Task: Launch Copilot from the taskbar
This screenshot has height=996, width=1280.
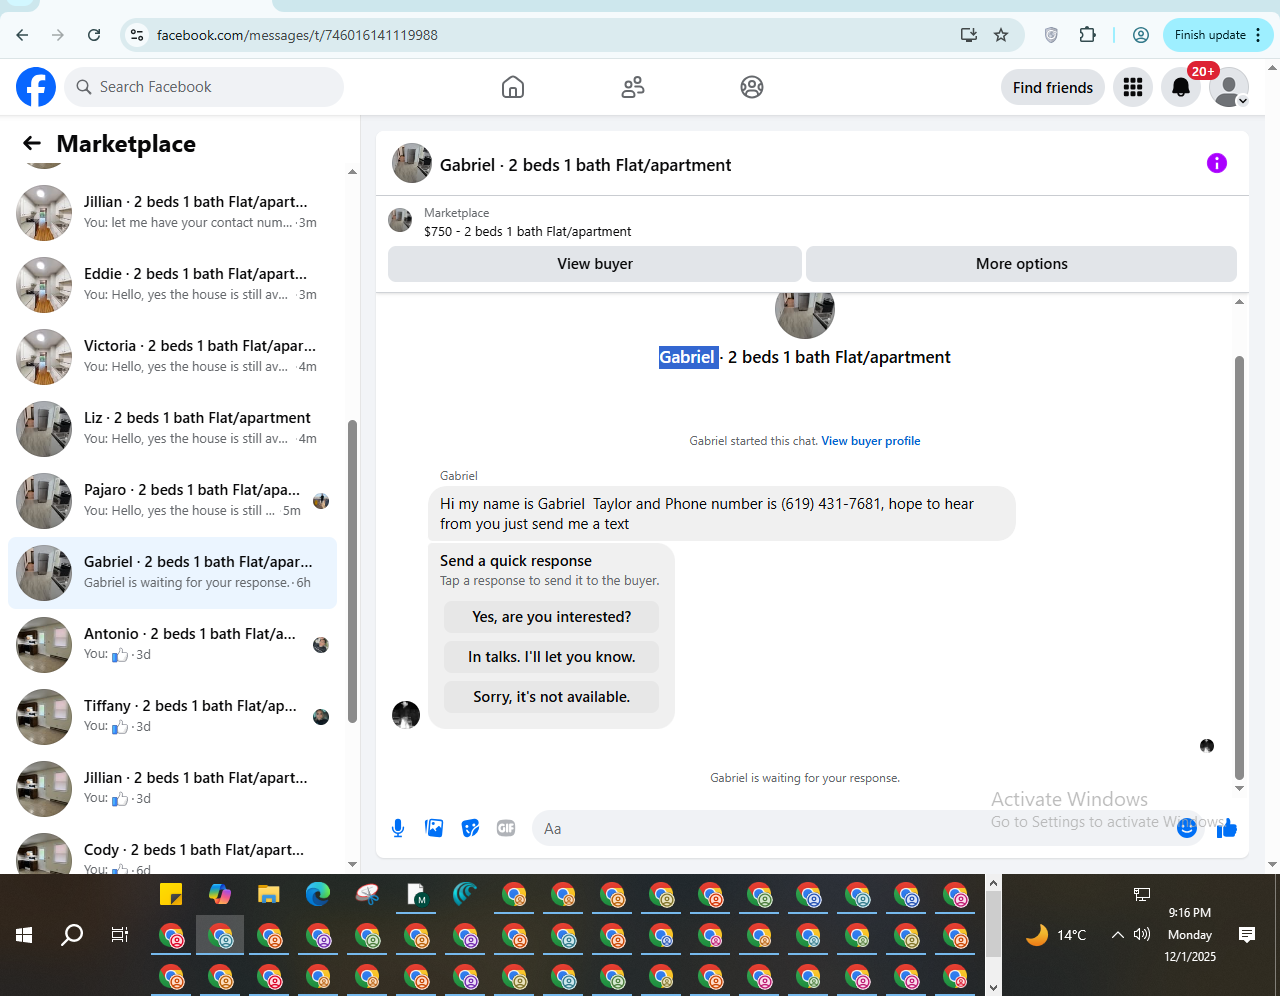Action: point(220,894)
